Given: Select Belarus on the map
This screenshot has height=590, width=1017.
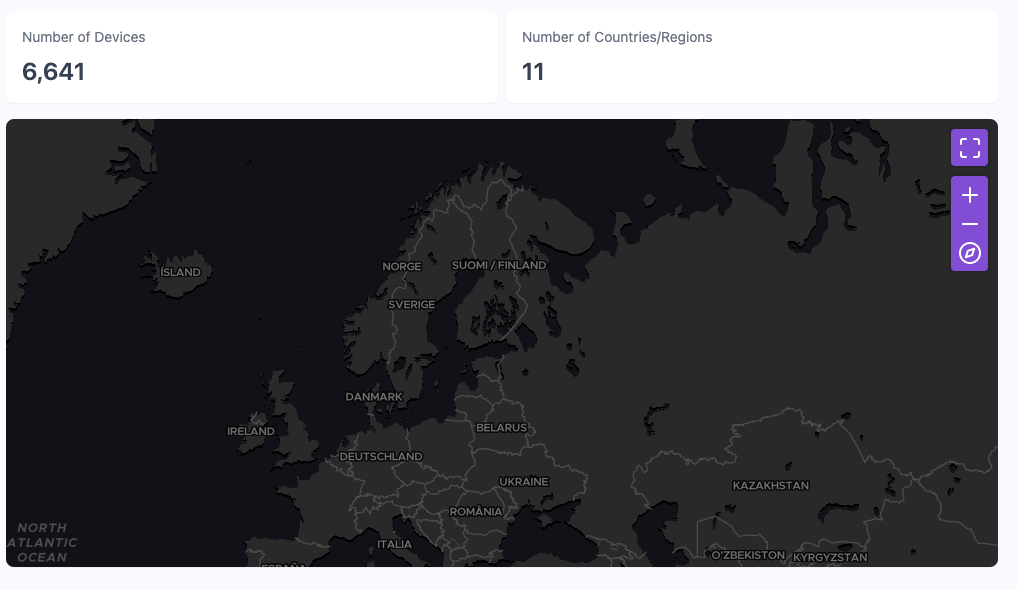Looking at the screenshot, I should (501, 427).
